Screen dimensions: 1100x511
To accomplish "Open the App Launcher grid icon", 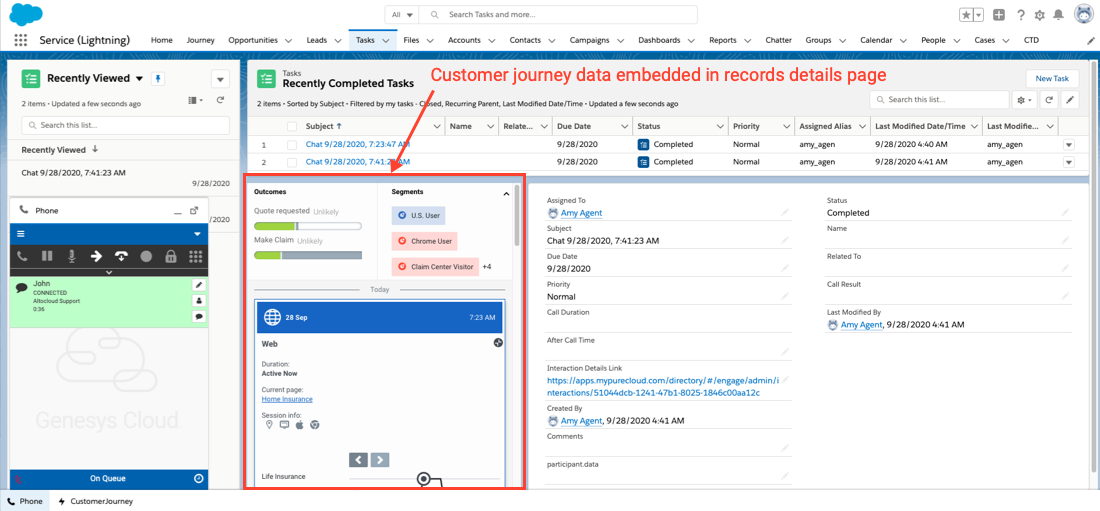I will (20, 40).
